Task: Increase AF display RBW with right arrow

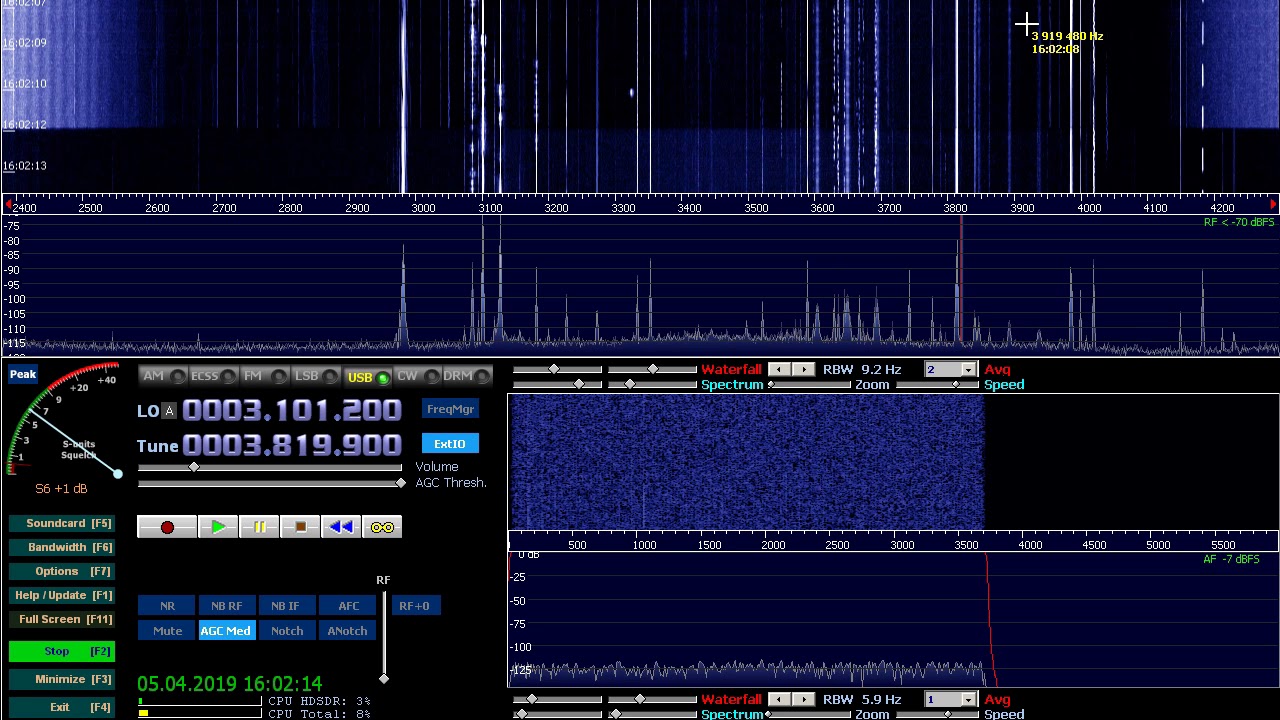Action: coord(803,699)
